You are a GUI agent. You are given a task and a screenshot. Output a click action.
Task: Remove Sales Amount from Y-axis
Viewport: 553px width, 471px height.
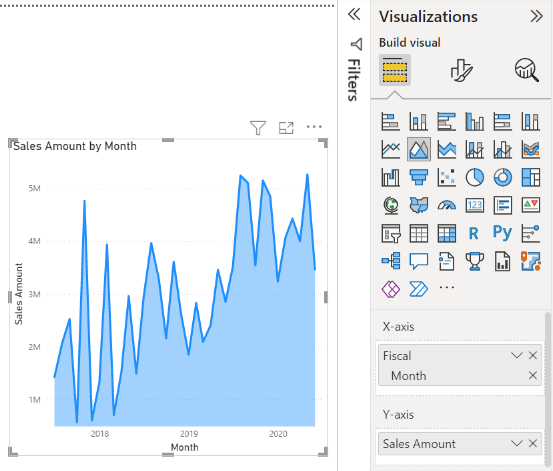pyautogui.click(x=533, y=443)
